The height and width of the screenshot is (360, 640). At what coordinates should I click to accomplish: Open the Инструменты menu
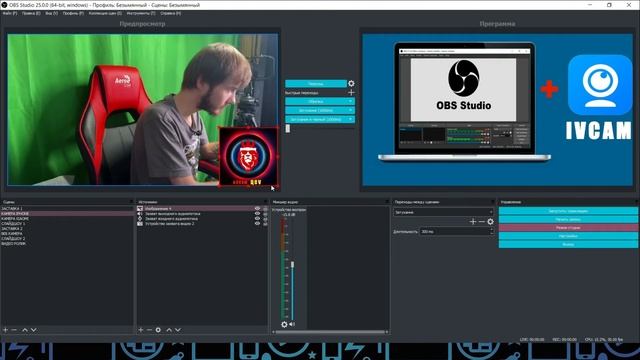(141, 13)
